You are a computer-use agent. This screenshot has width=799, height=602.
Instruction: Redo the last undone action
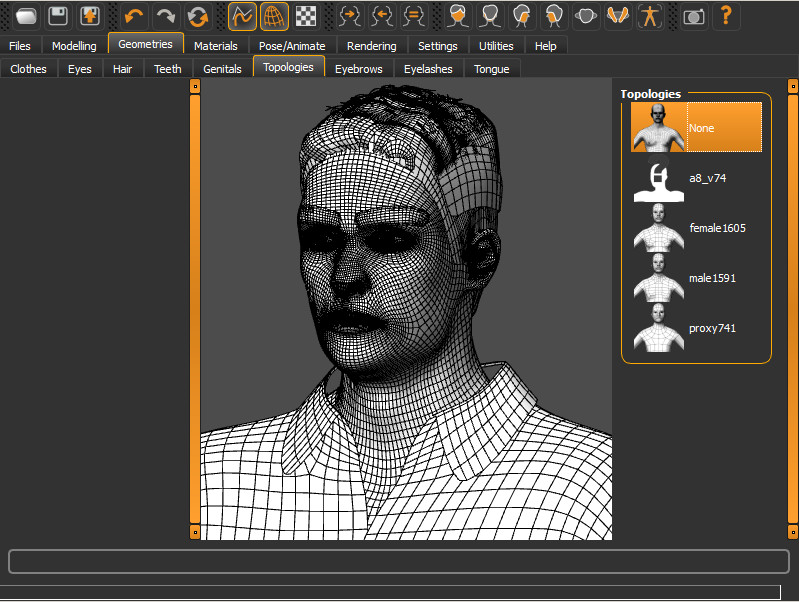click(x=166, y=16)
